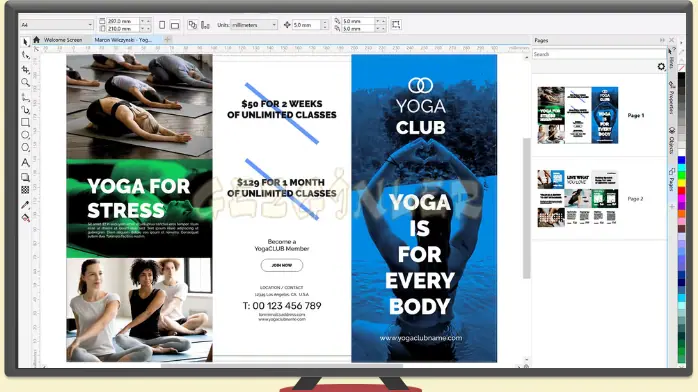Screen dimensions: 698x392
Task: Click the Pages panel search field
Action: click(x=599, y=54)
